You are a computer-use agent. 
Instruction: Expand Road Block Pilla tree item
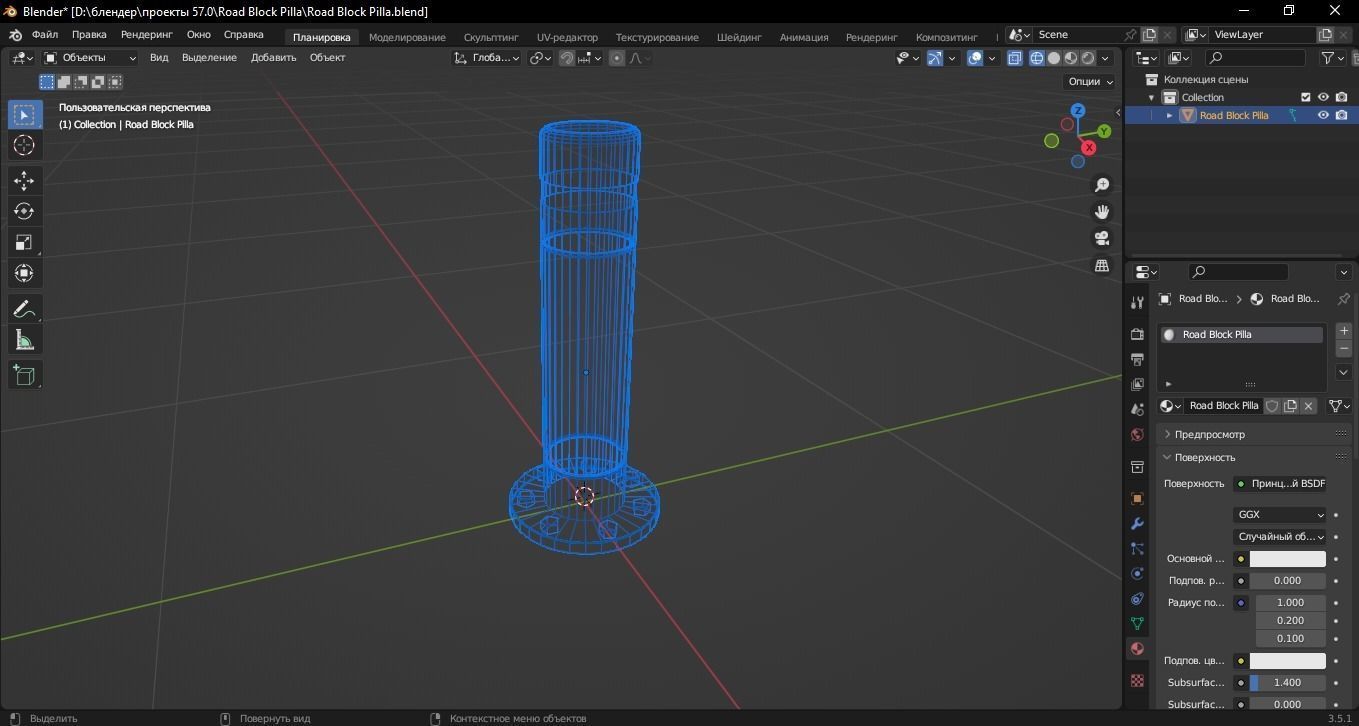(1169, 115)
